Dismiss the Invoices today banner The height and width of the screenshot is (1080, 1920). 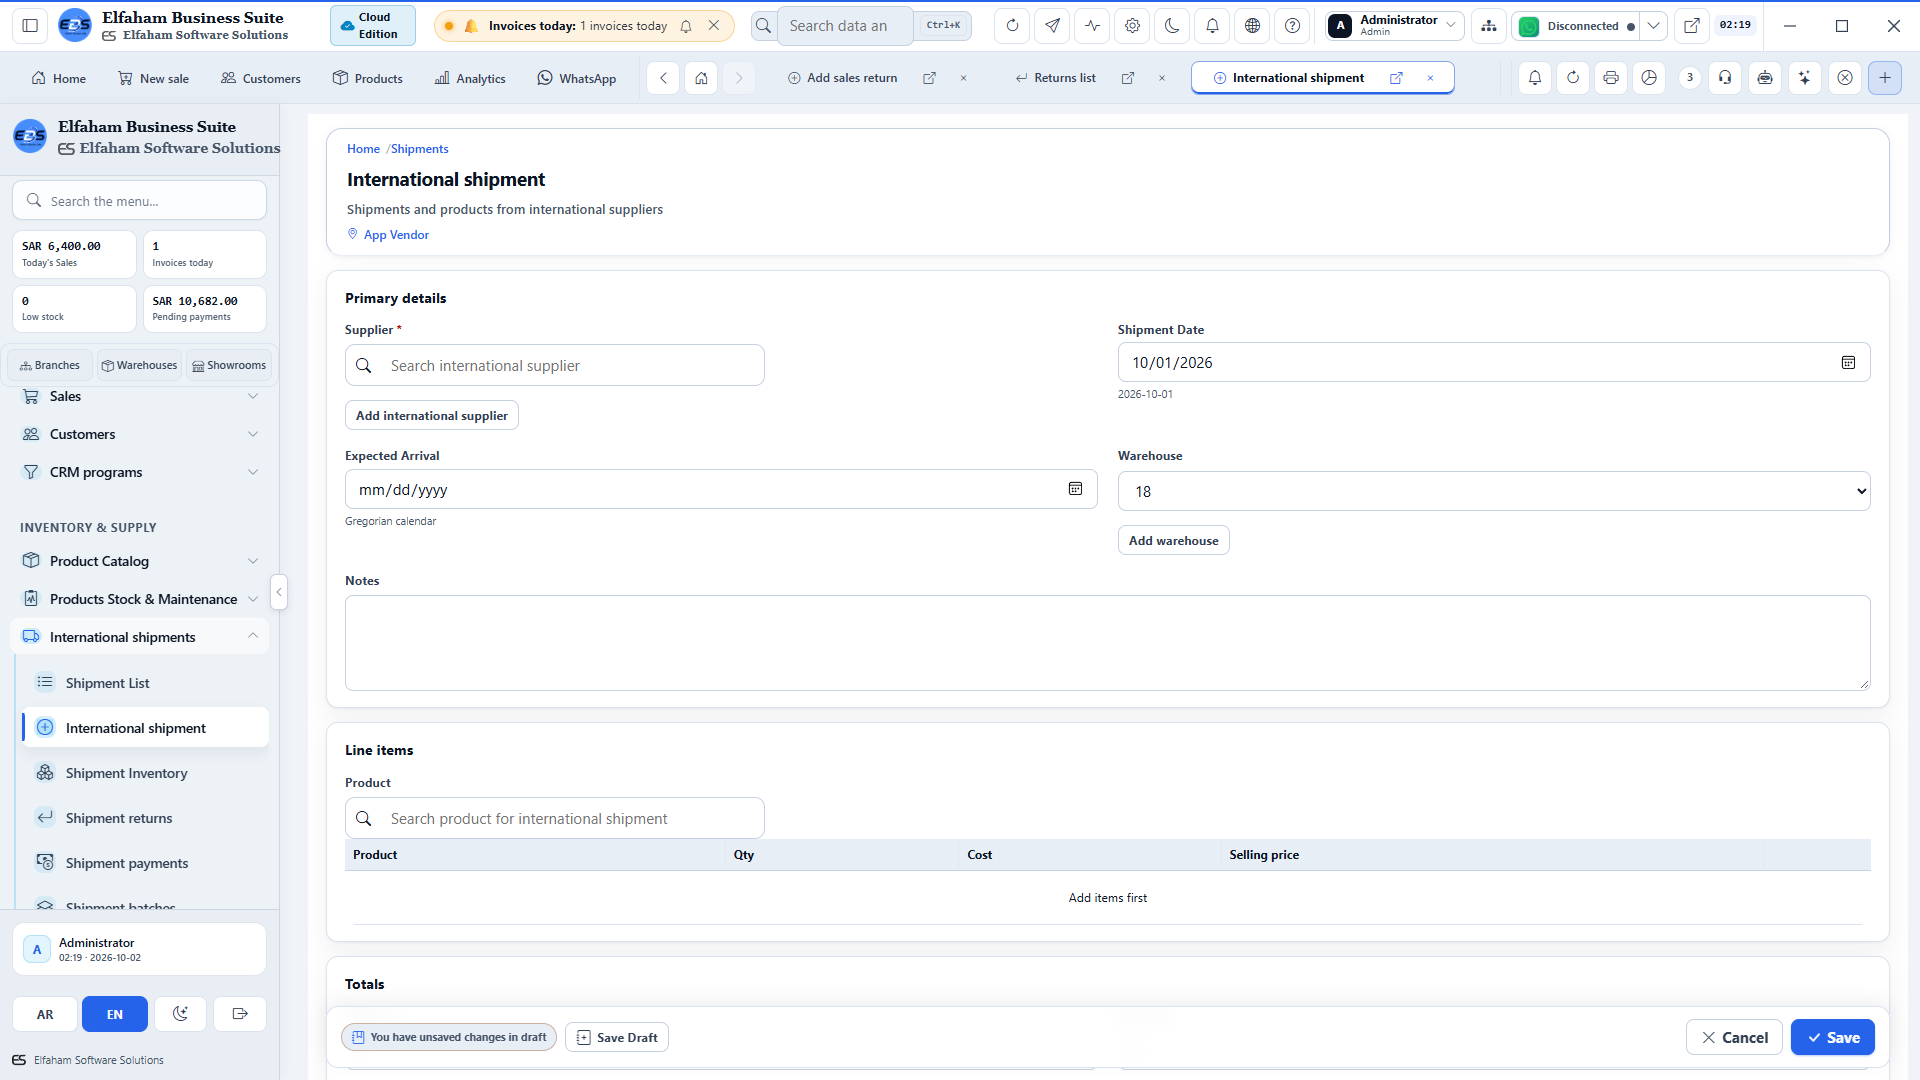coord(714,26)
